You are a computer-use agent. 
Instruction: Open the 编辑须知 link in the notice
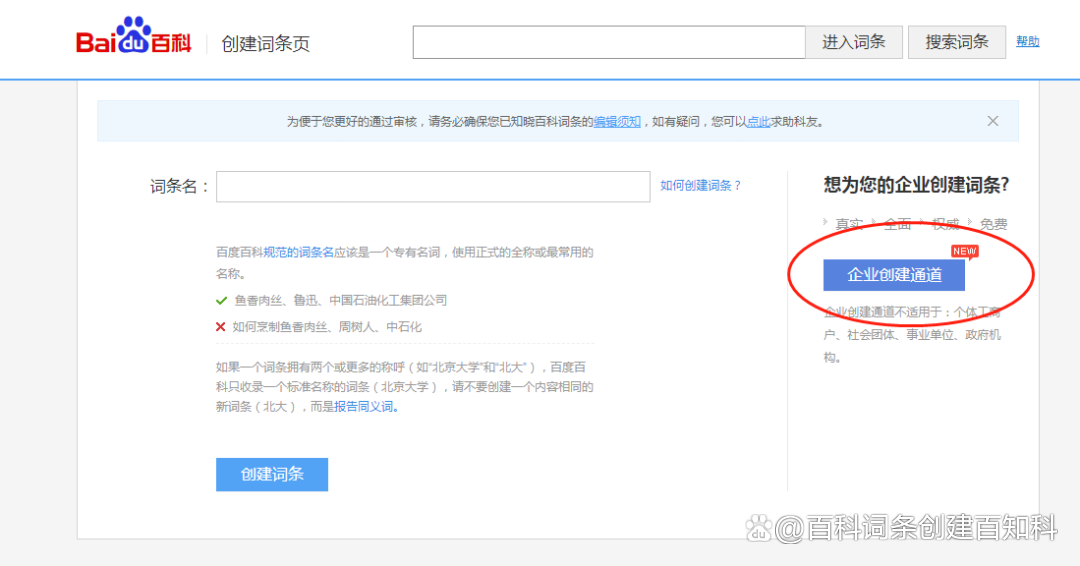(x=617, y=122)
